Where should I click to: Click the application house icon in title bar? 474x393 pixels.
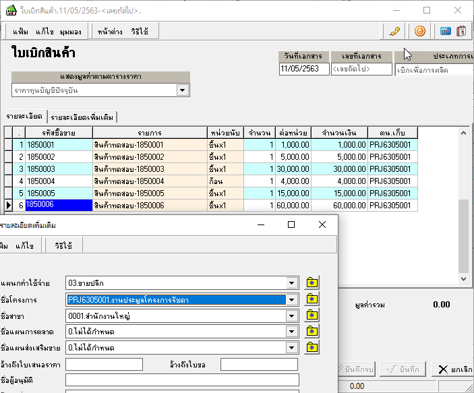[x=11, y=11]
